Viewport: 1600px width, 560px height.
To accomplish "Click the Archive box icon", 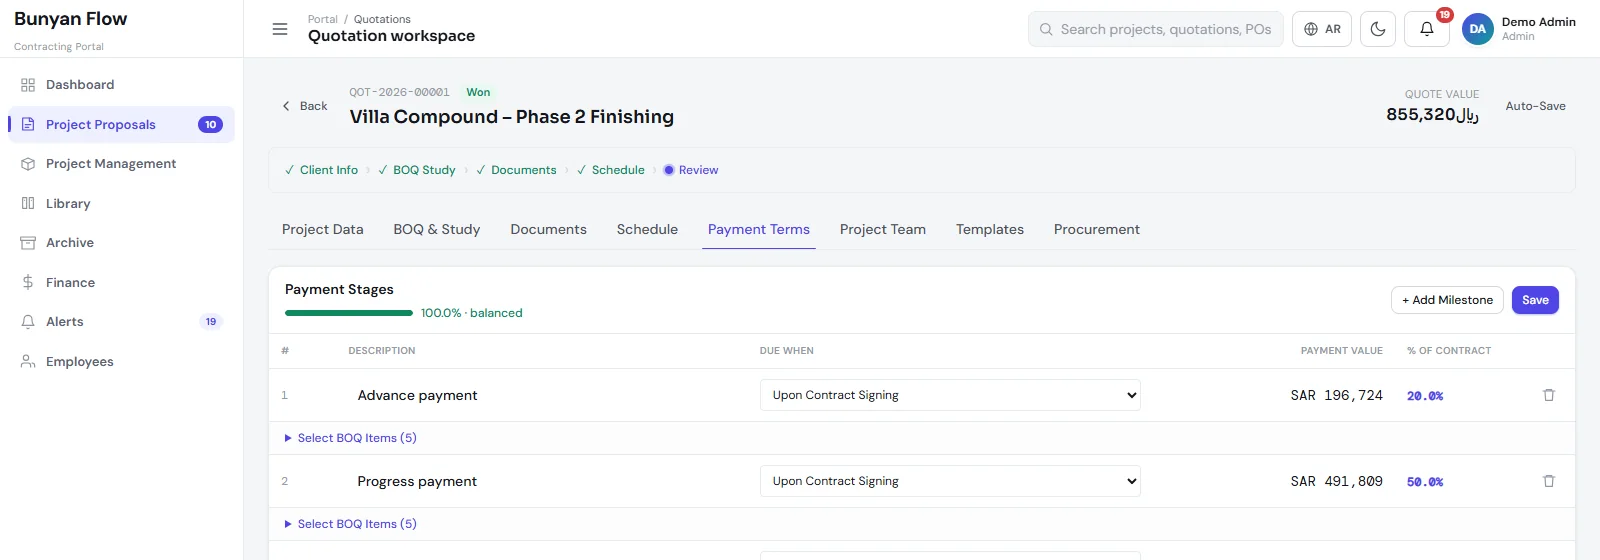I will pos(28,243).
